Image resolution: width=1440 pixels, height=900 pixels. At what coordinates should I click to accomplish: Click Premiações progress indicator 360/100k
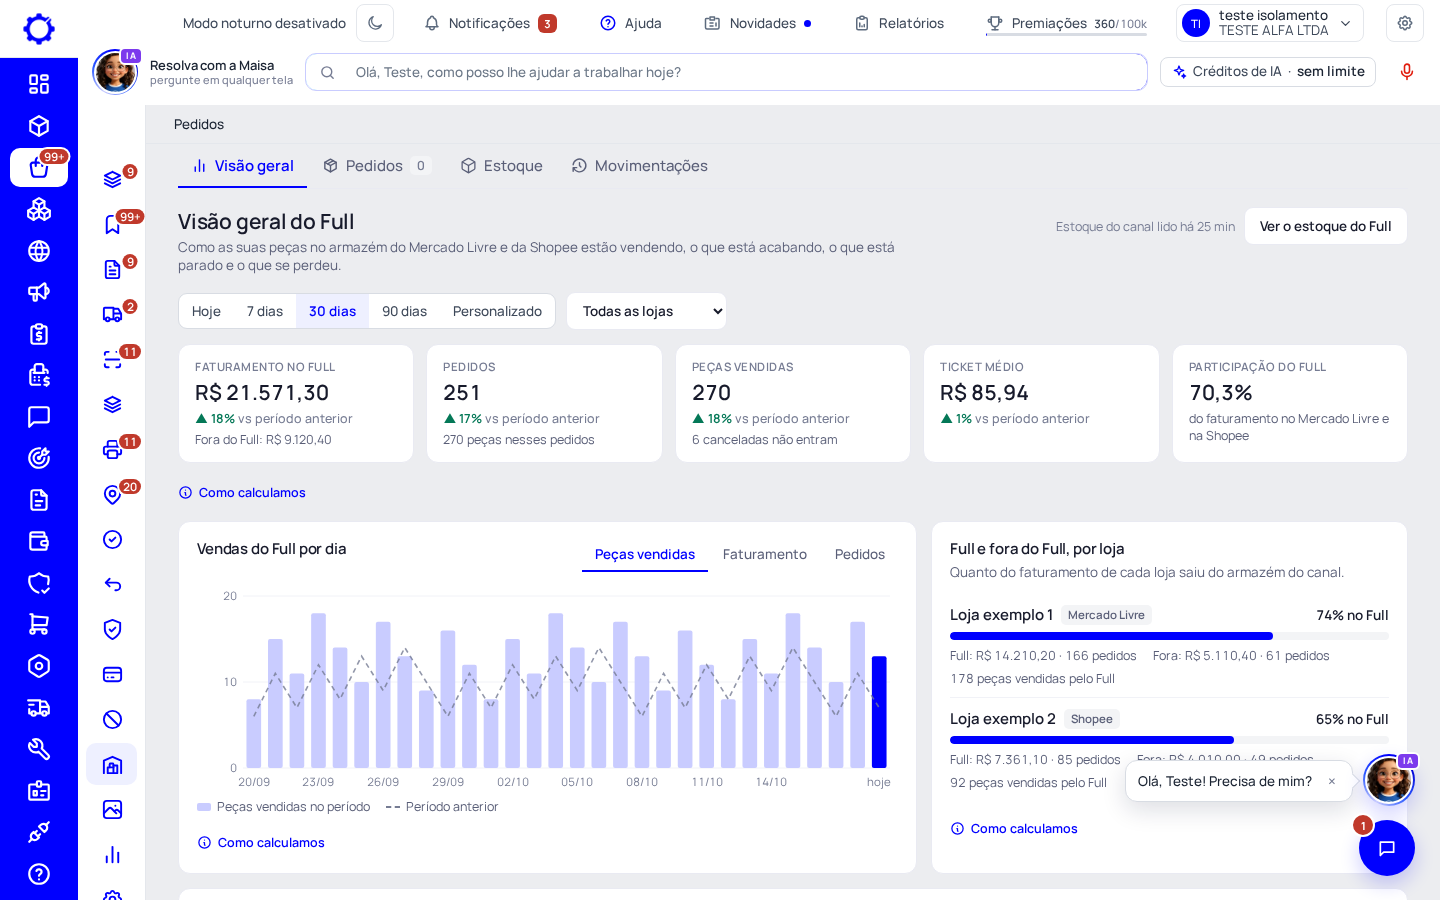point(1066,23)
